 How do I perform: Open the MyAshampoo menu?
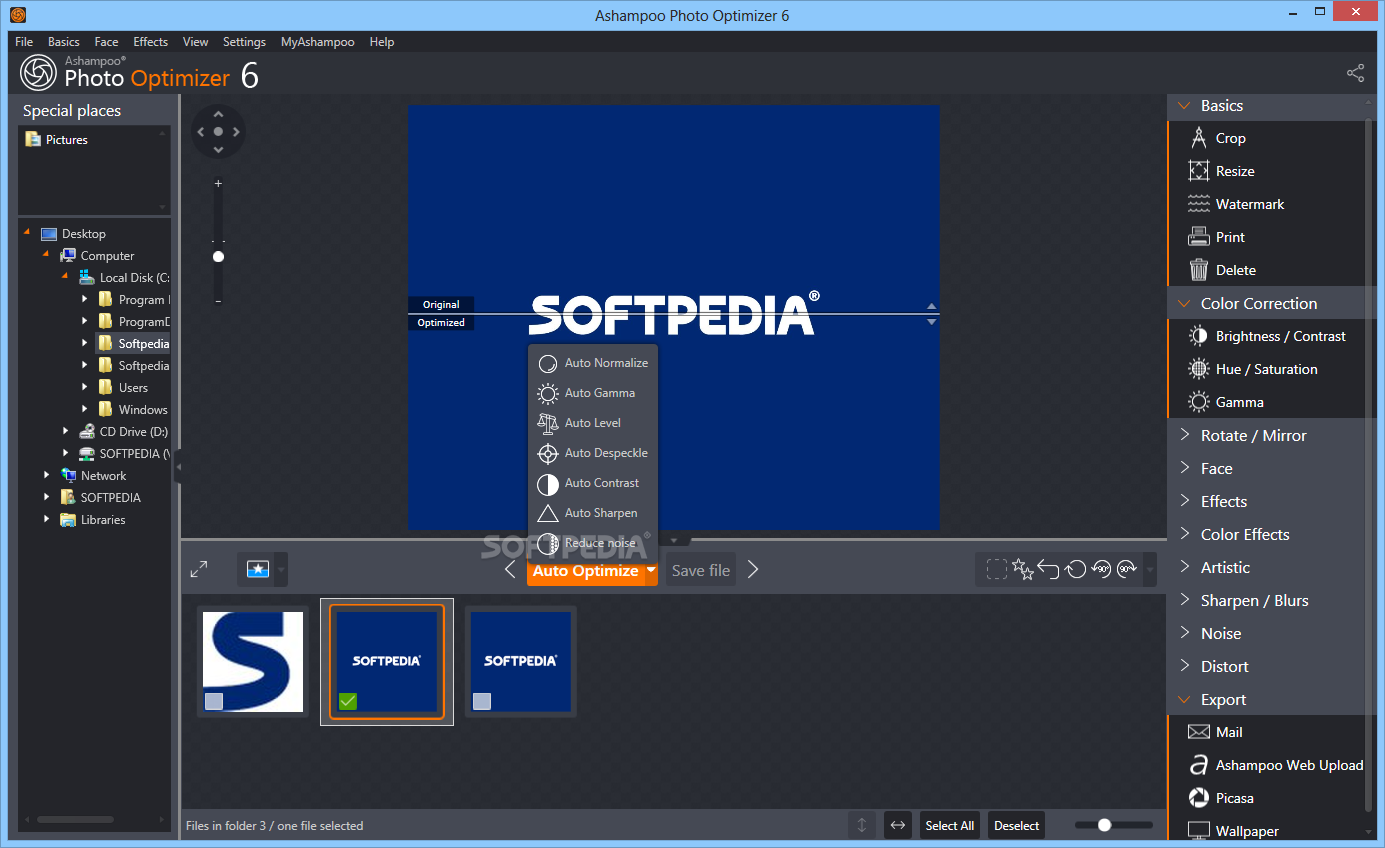(317, 41)
